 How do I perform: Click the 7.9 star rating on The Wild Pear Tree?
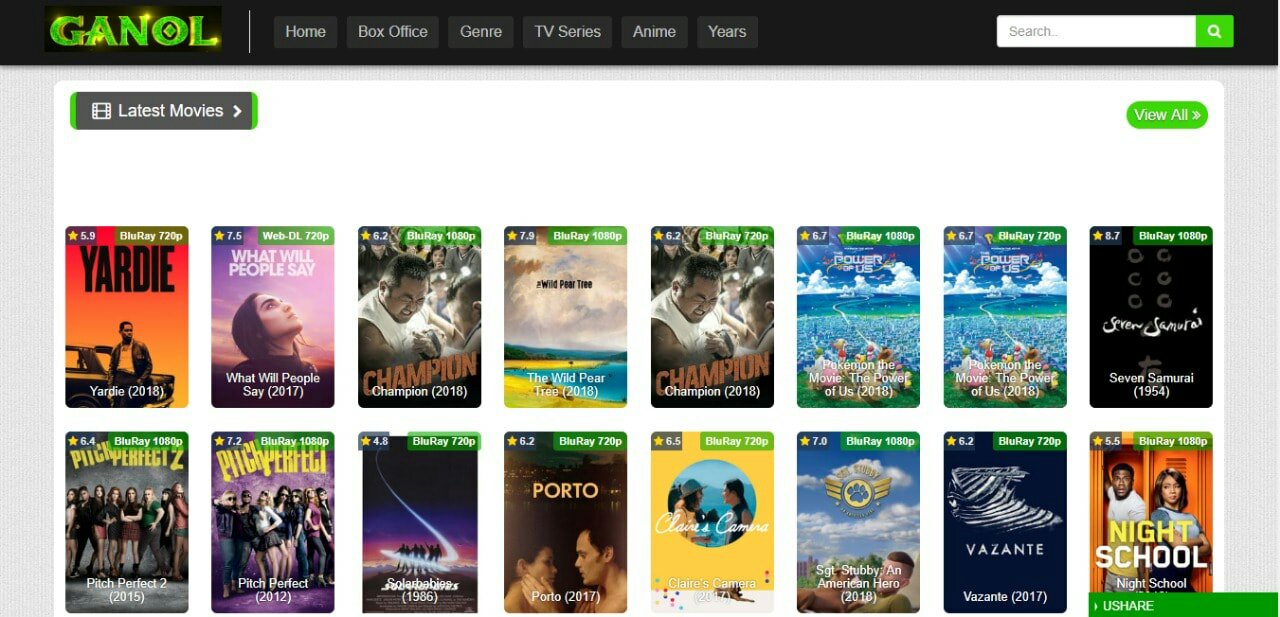(521, 236)
